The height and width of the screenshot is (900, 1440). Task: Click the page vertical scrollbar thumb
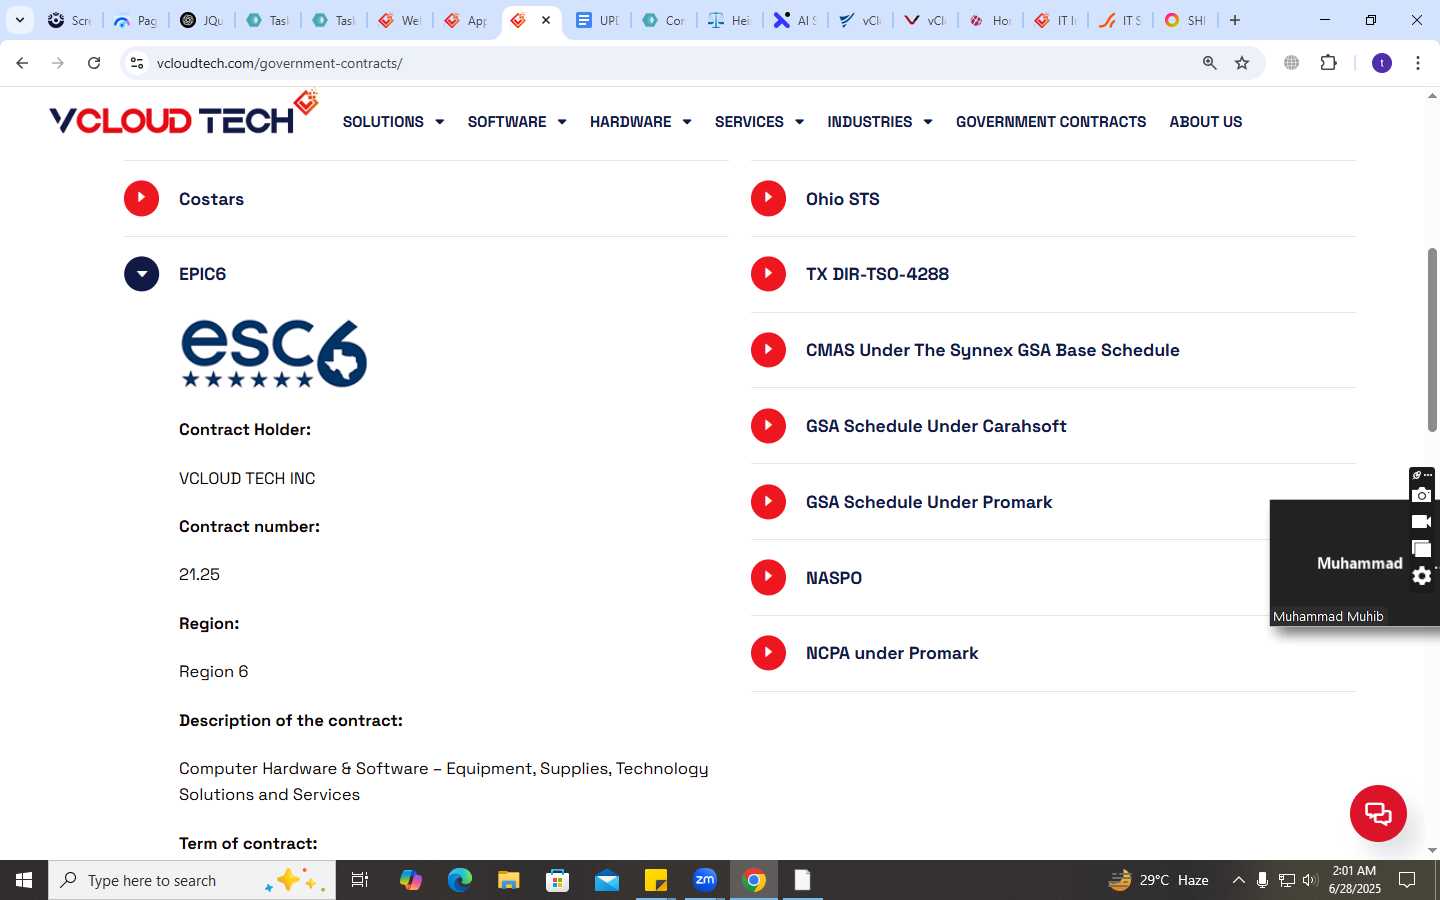(x=1432, y=340)
